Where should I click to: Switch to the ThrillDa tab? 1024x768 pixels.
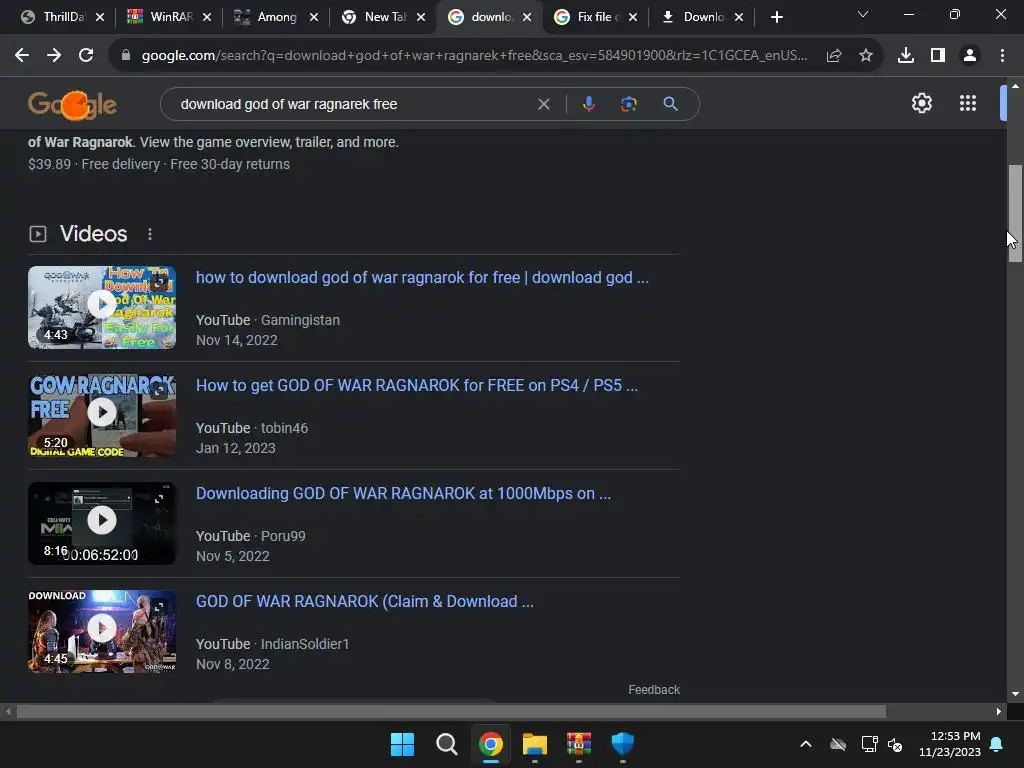(56, 17)
